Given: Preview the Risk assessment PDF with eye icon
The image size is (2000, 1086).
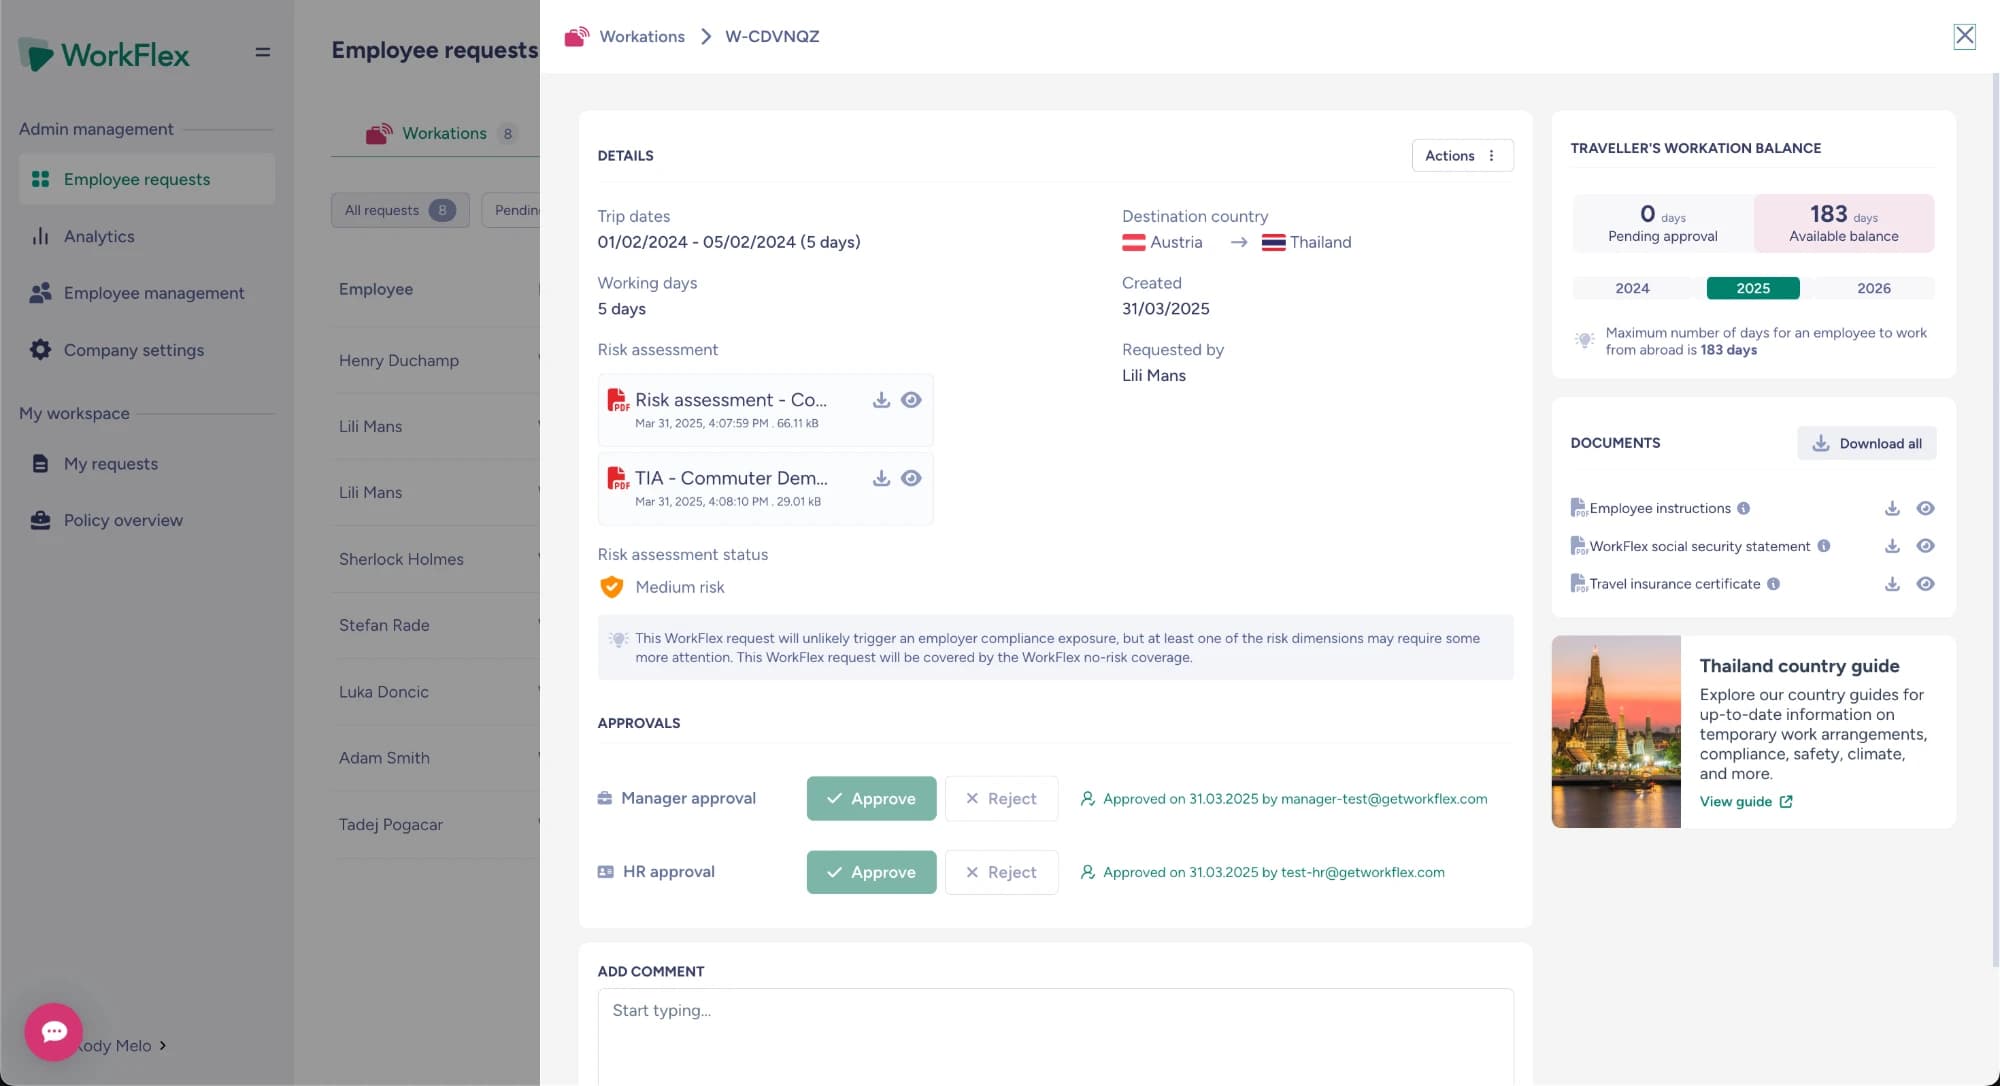Looking at the screenshot, I should [911, 400].
